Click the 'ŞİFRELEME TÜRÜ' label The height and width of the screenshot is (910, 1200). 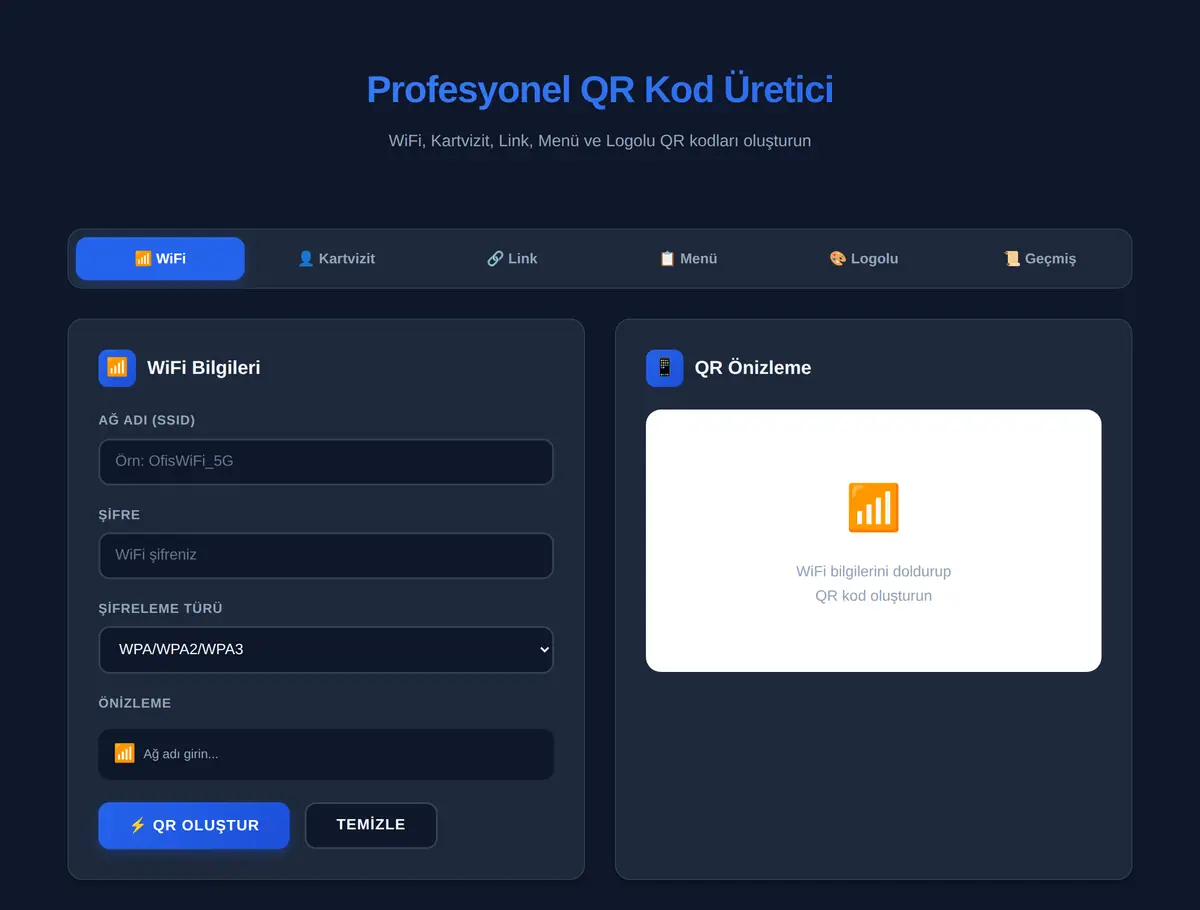160,608
